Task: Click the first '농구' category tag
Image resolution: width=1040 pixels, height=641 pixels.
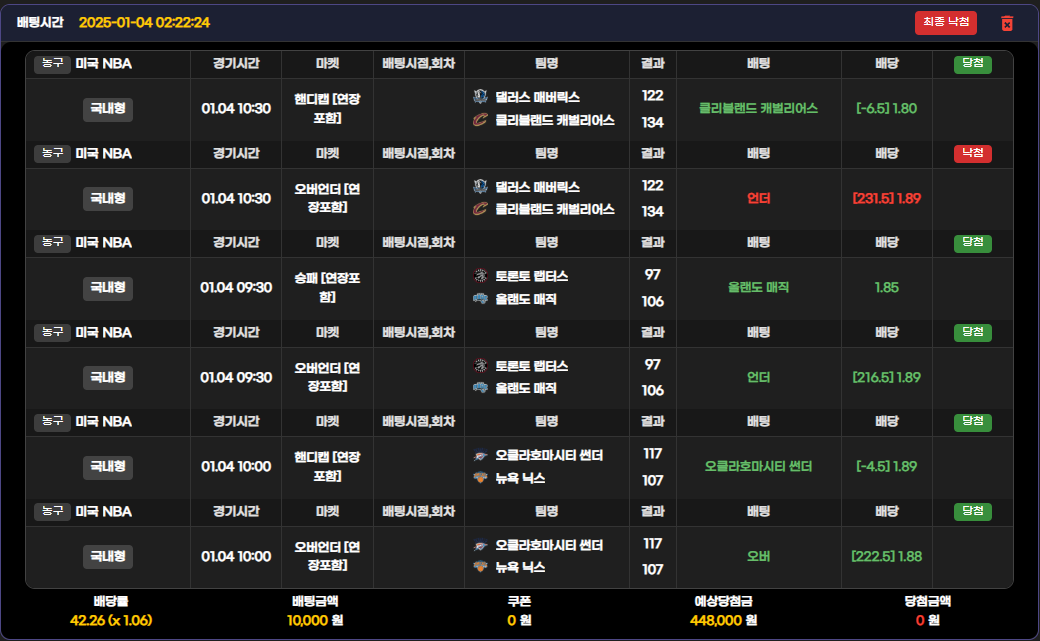Action: [52, 64]
